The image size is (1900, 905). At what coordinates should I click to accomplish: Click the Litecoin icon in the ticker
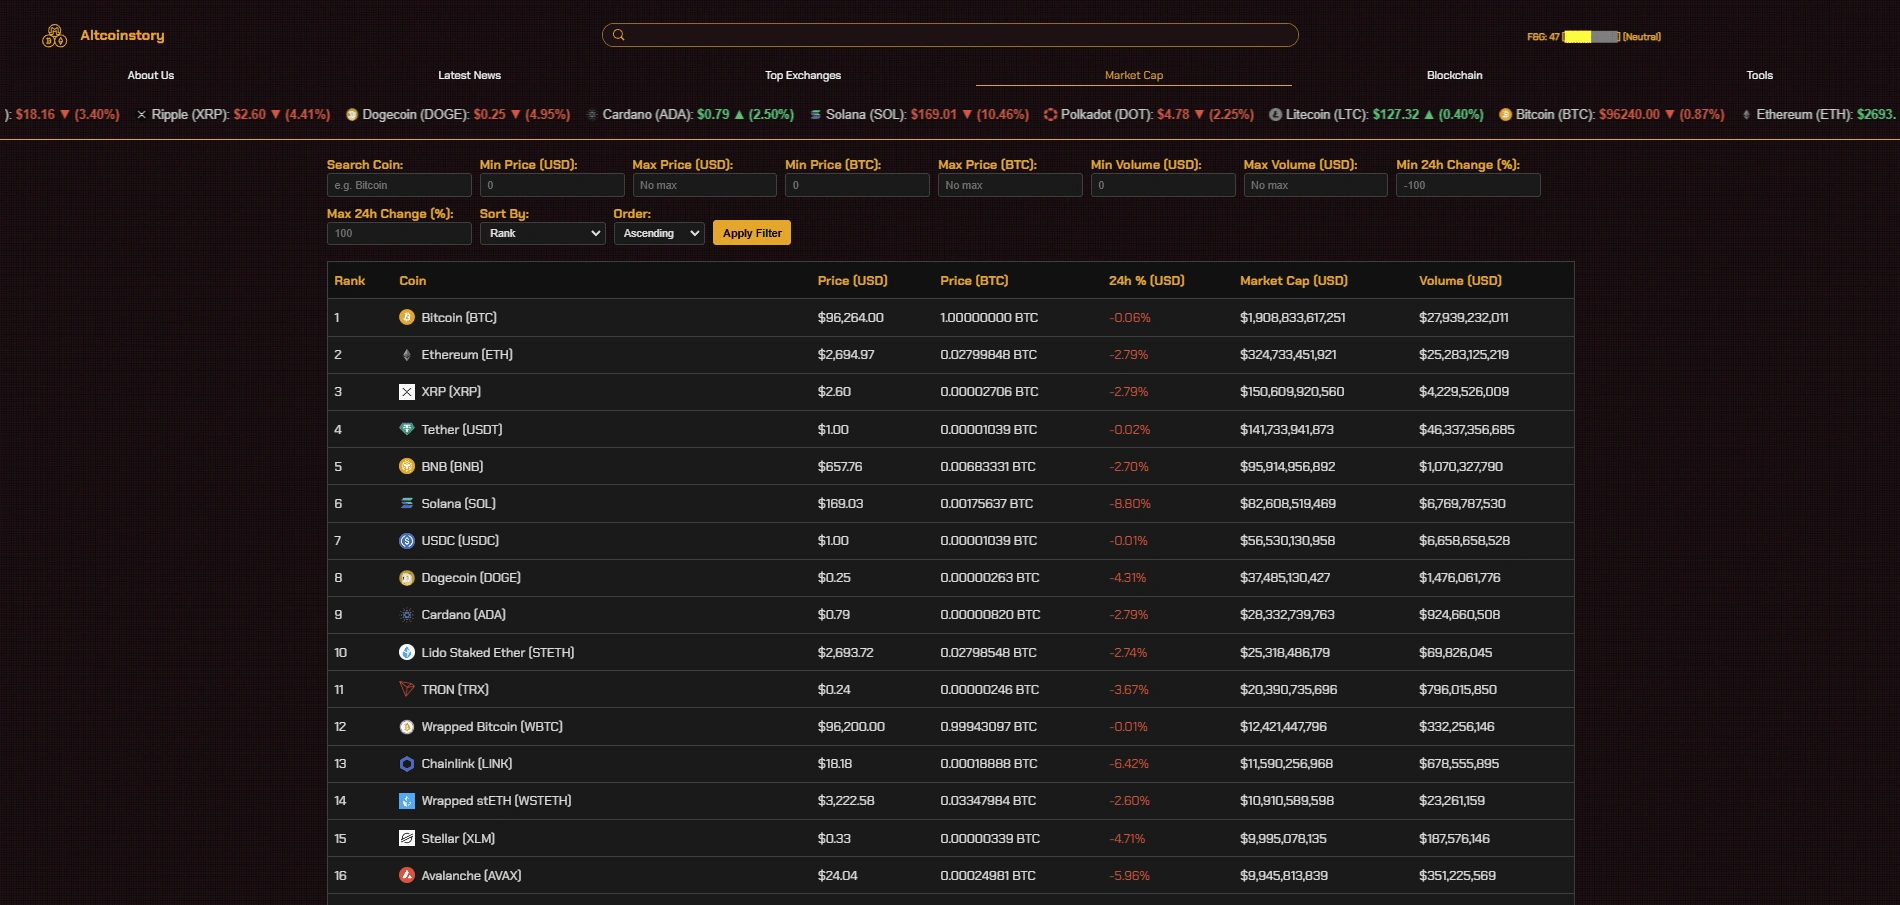coord(1275,115)
